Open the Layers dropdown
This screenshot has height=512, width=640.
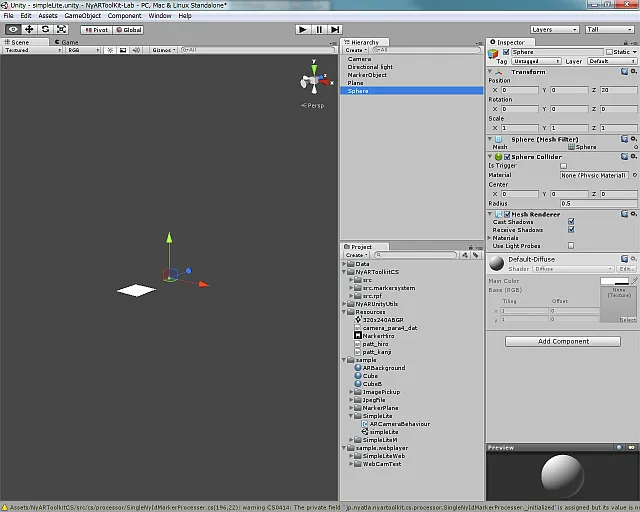click(554, 29)
